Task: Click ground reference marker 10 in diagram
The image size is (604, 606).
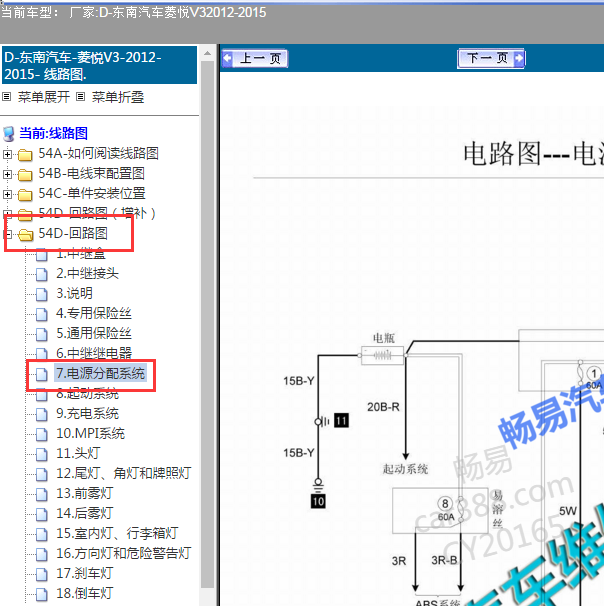Action: coord(318,502)
